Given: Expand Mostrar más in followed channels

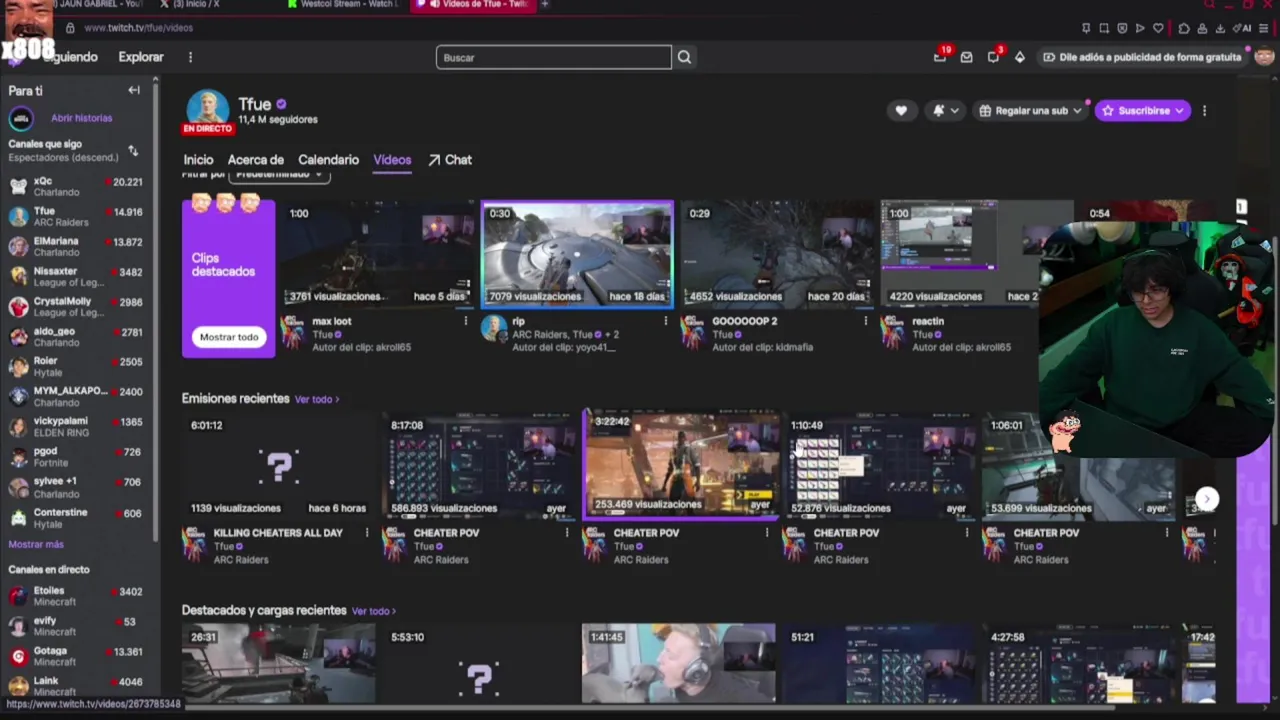Looking at the screenshot, I should tap(36, 544).
